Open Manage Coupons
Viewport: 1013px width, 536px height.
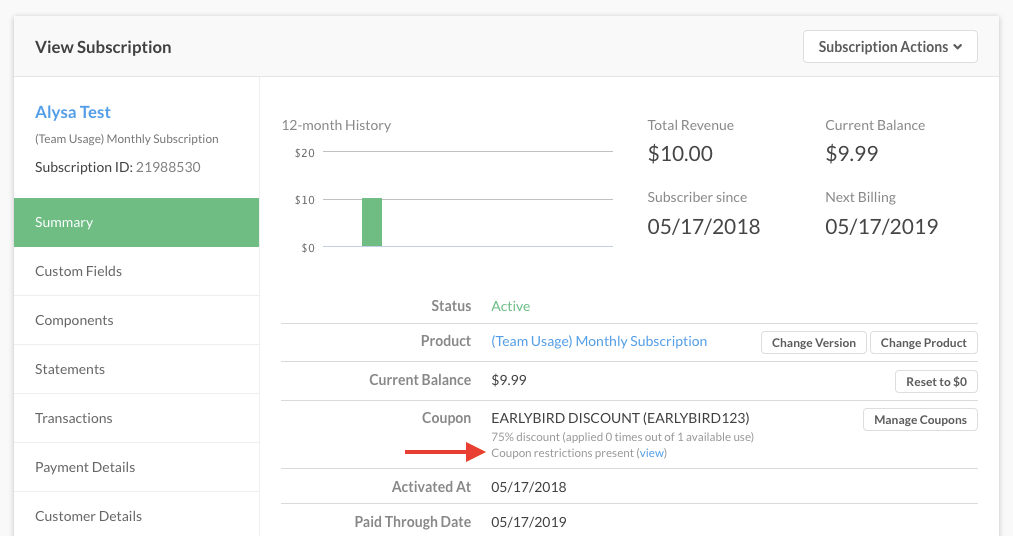point(920,420)
